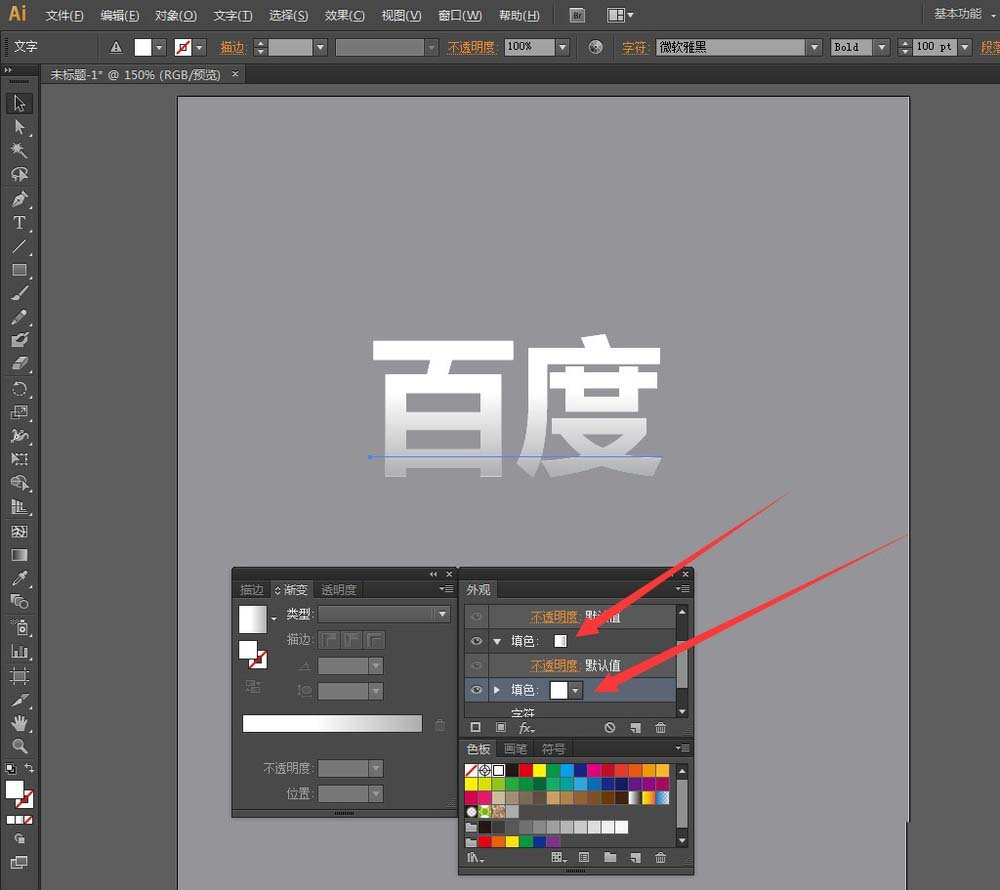The height and width of the screenshot is (890, 1000).
Task: Swap fill and stroke in toolbox
Action: coord(29,768)
